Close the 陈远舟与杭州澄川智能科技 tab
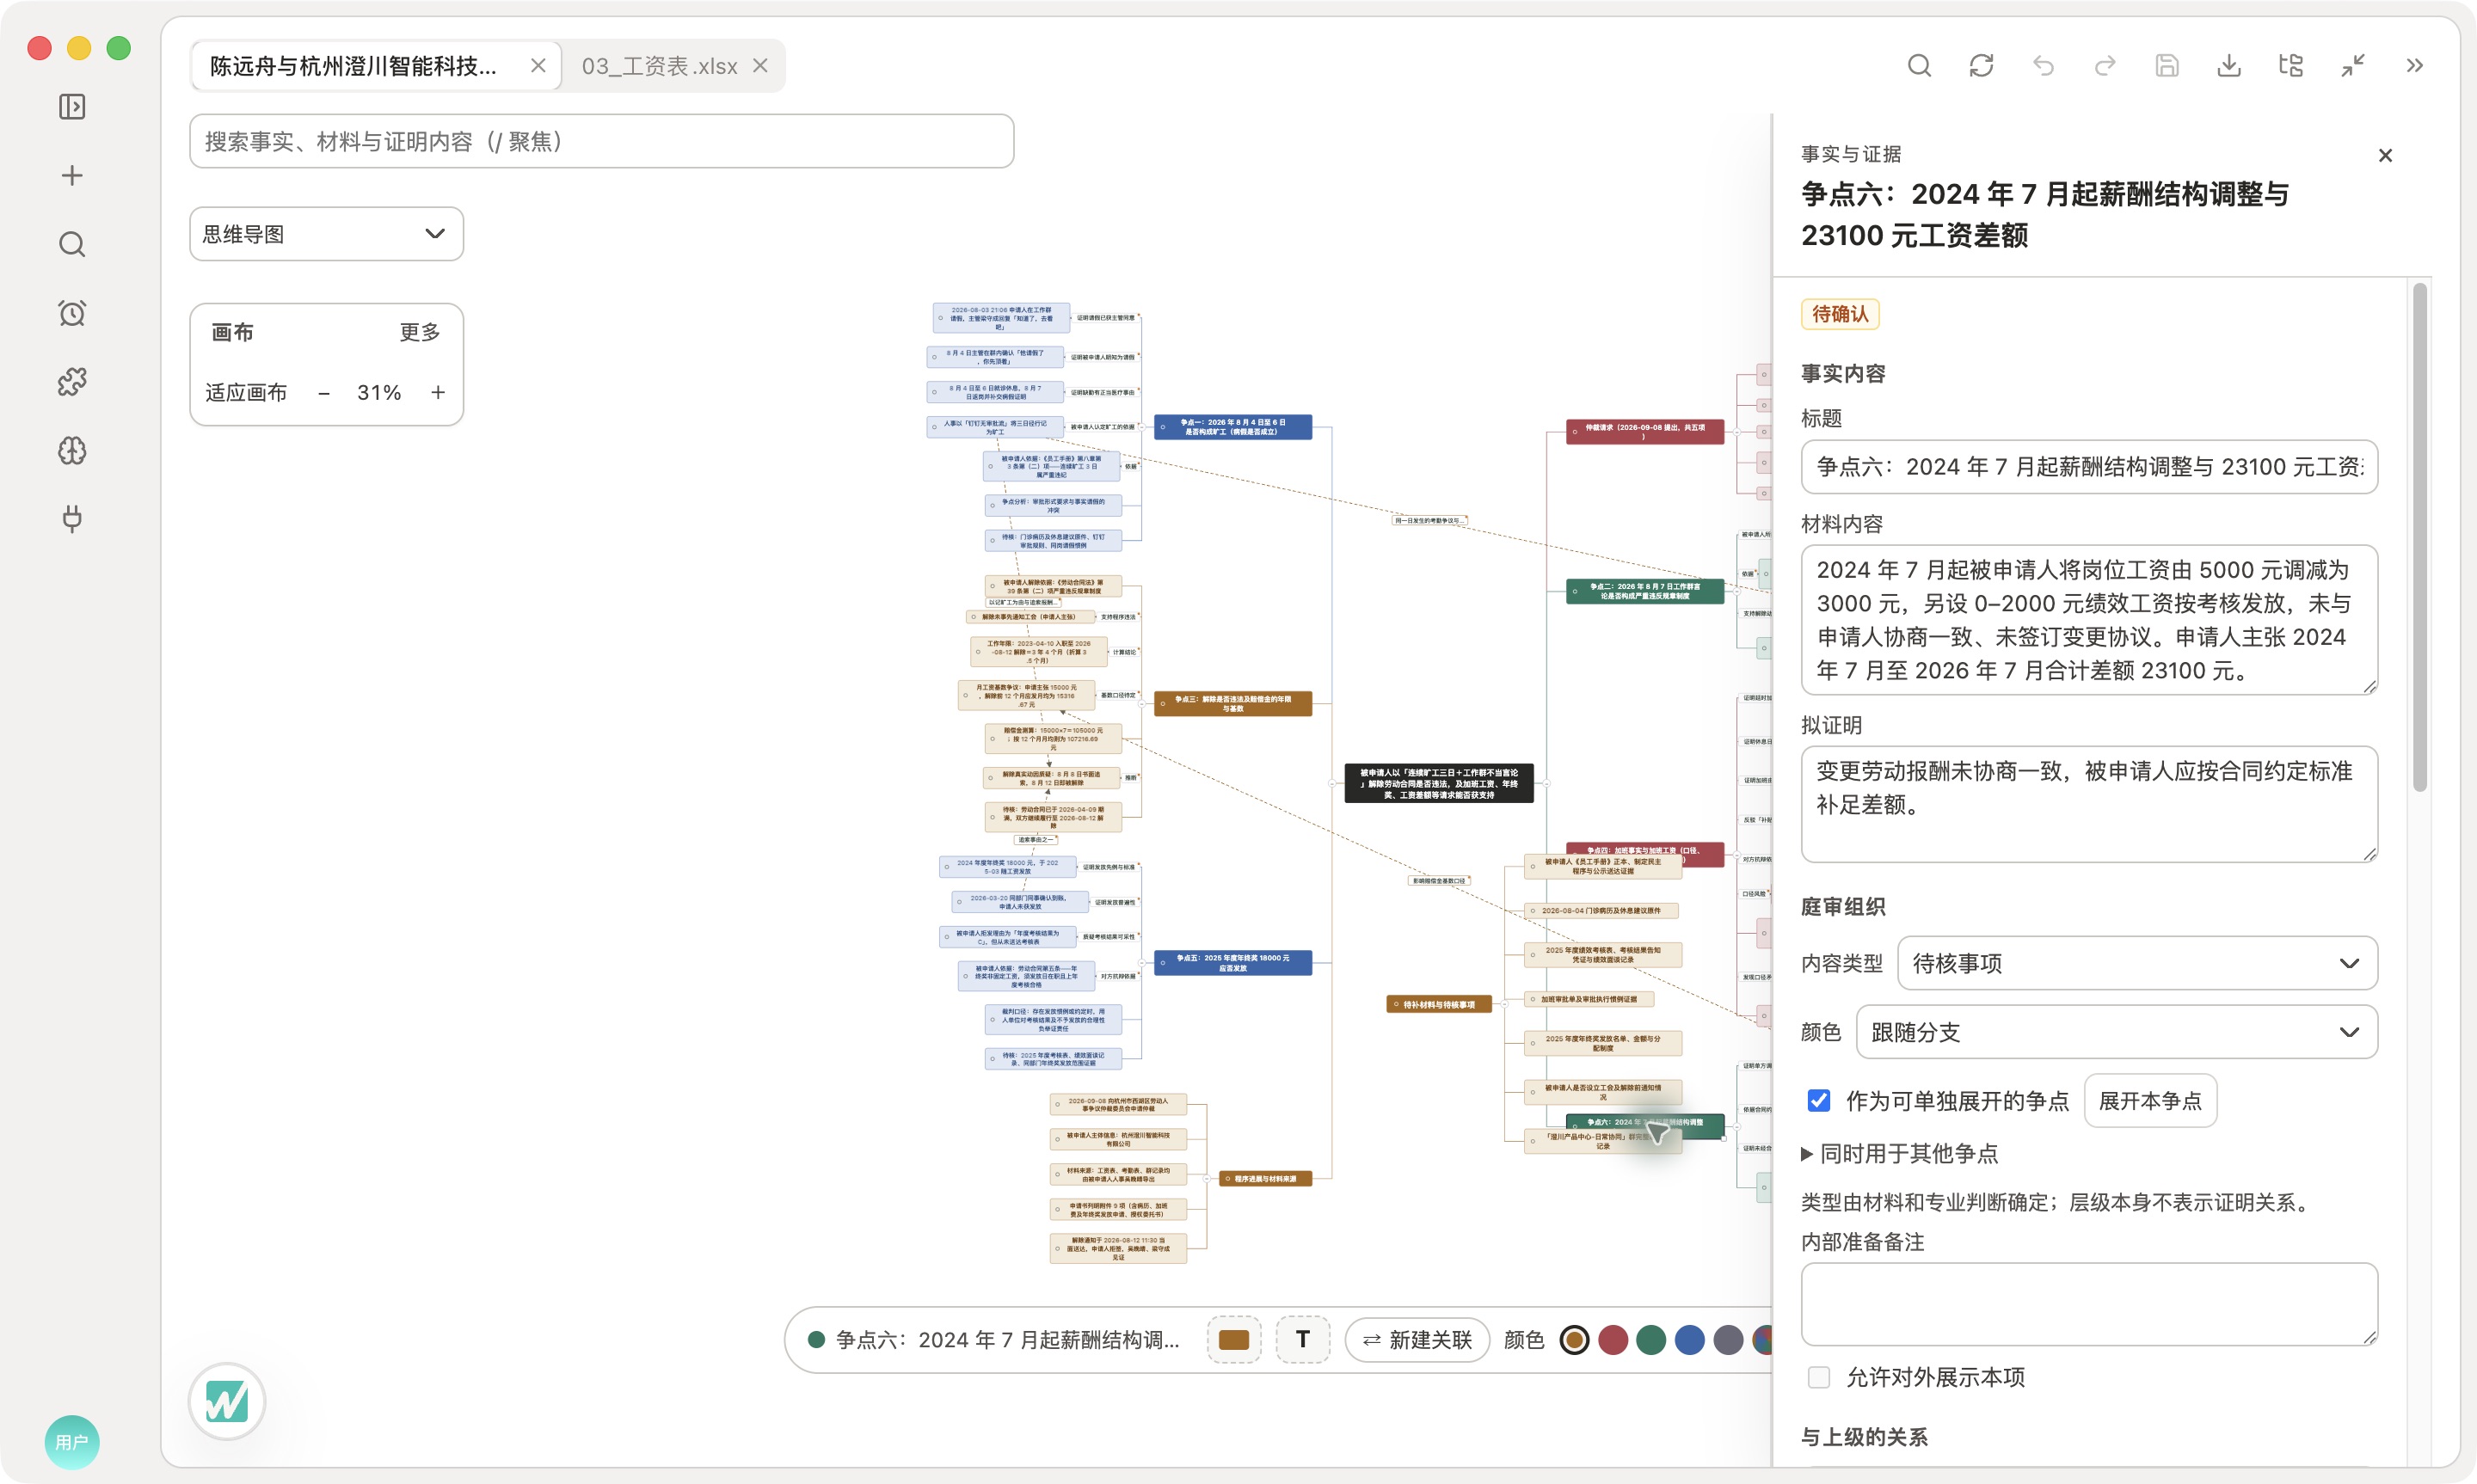 pos(538,66)
